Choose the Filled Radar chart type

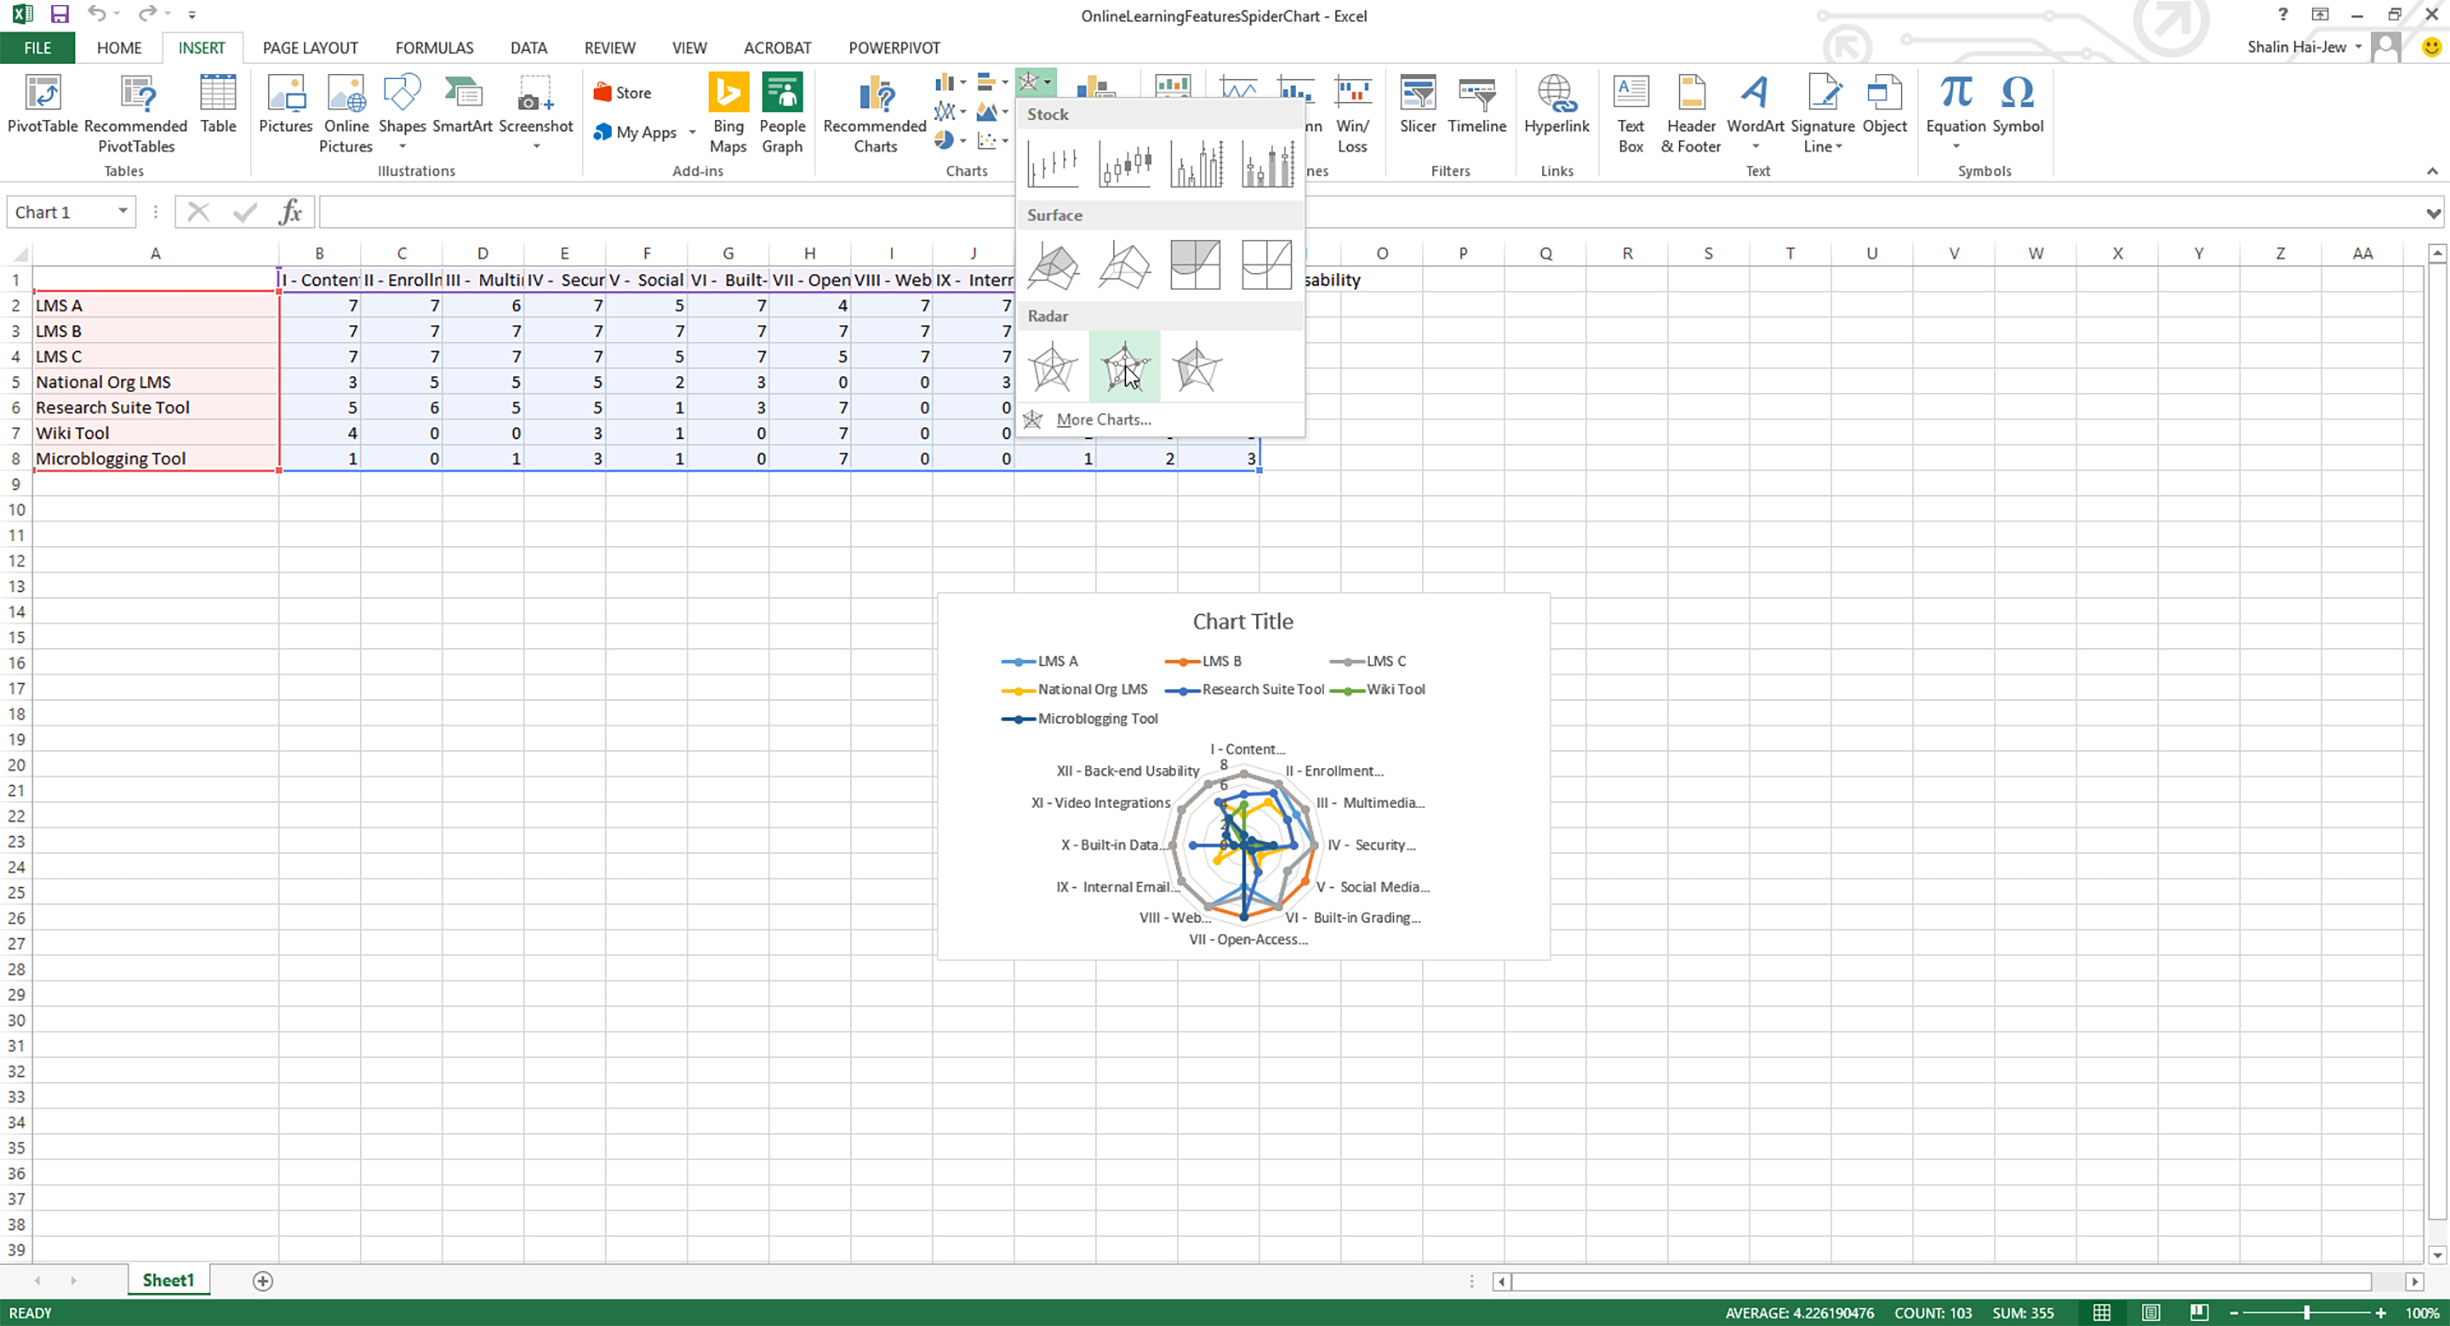[1196, 366]
